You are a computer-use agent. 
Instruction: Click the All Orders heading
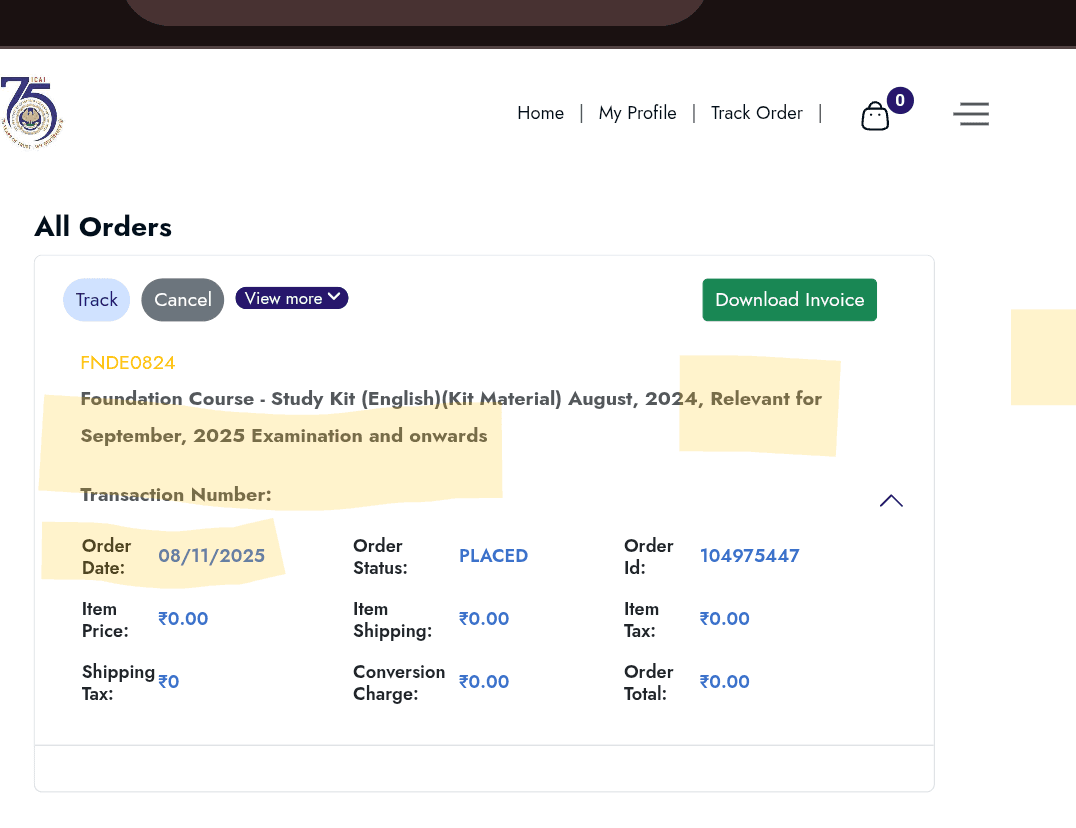103,227
